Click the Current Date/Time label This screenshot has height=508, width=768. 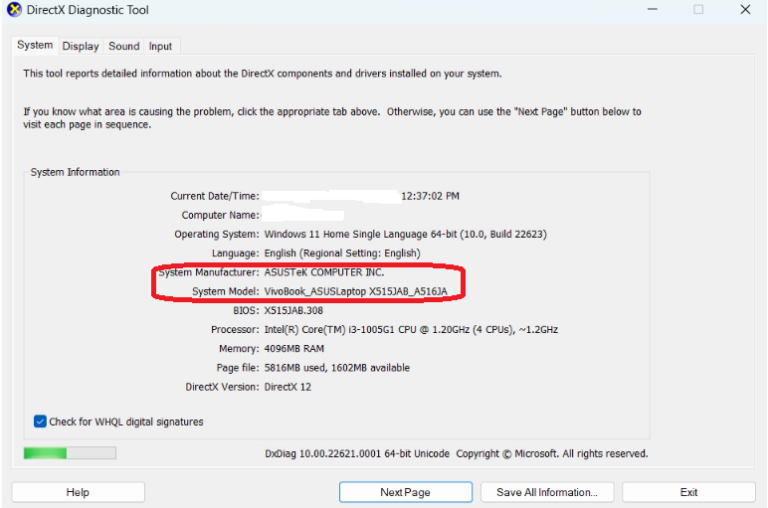pos(215,196)
